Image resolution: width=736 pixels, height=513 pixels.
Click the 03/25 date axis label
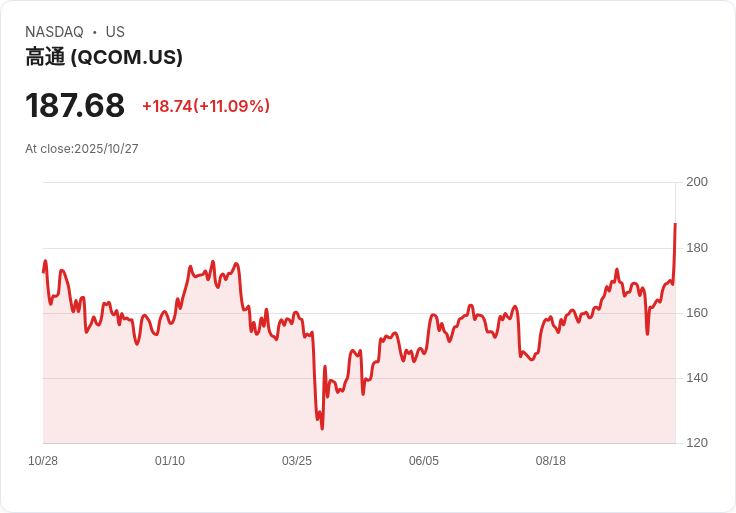[297, 461]
